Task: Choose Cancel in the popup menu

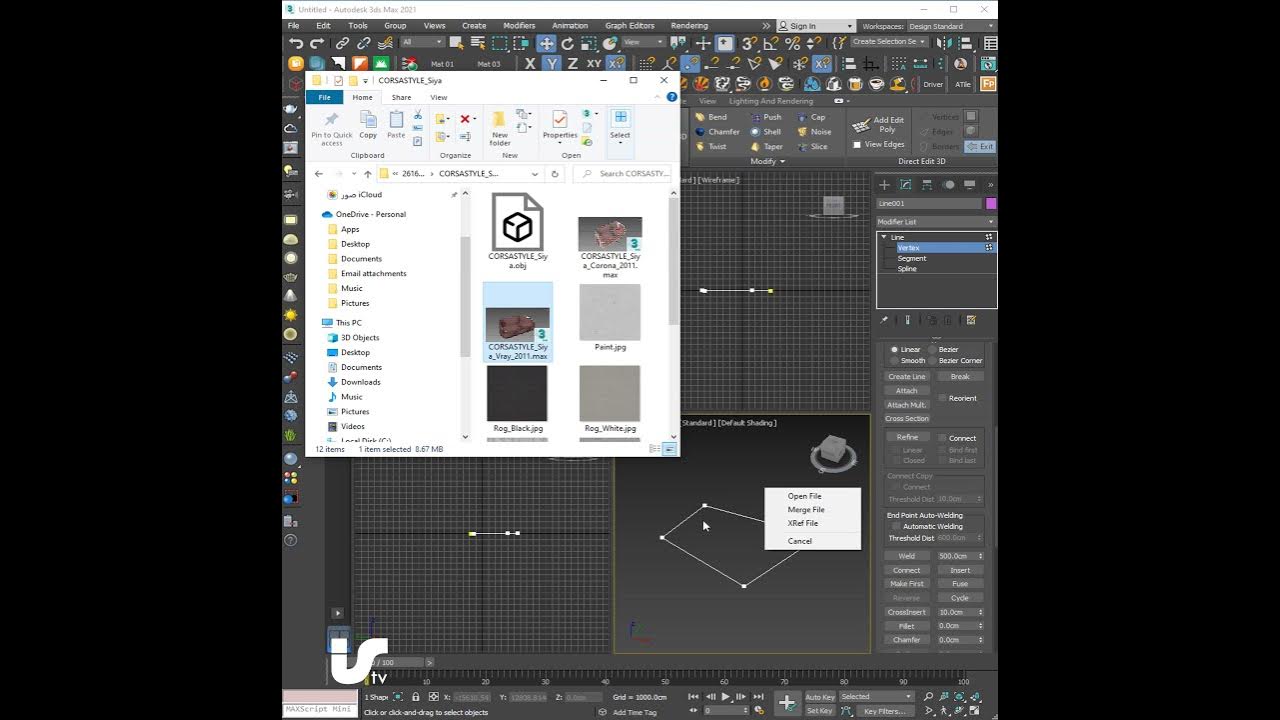Action: (800, 541)
